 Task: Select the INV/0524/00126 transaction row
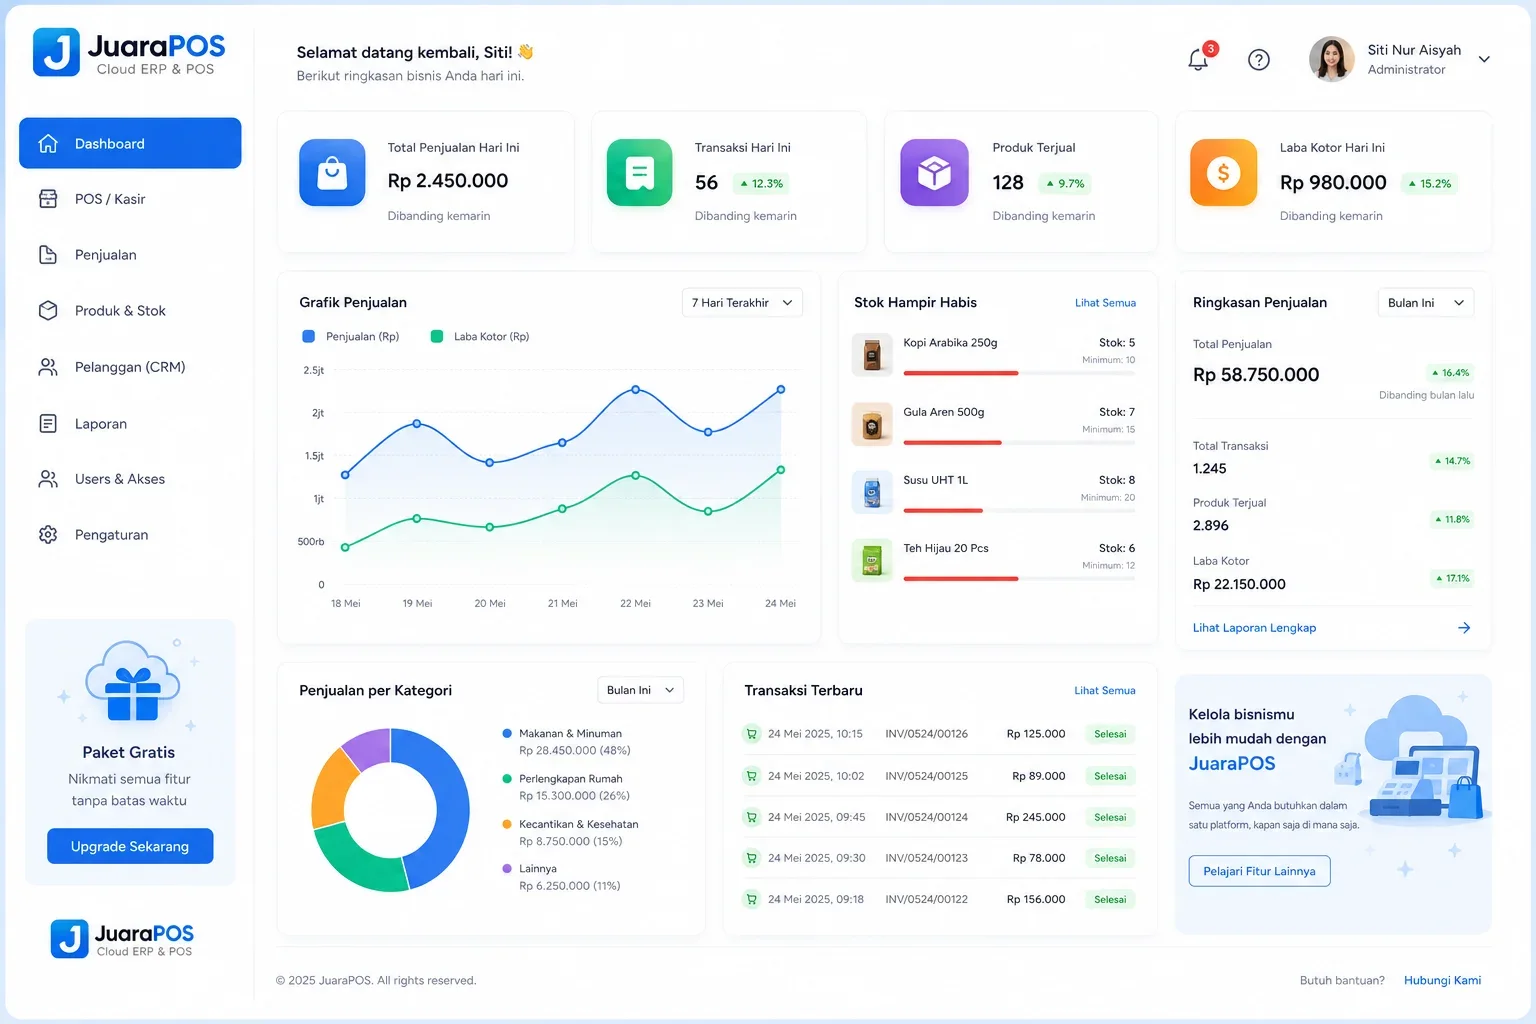939,734
